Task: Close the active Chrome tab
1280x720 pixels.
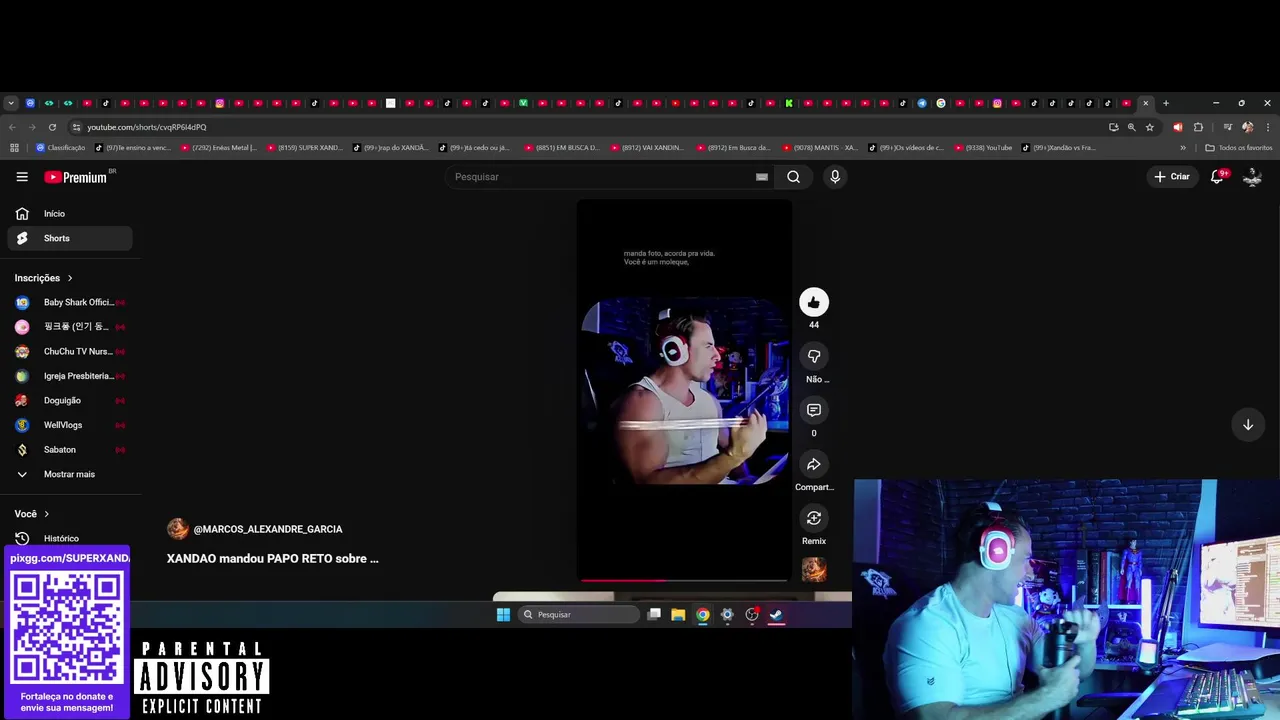Action: tap(1146, 103)
